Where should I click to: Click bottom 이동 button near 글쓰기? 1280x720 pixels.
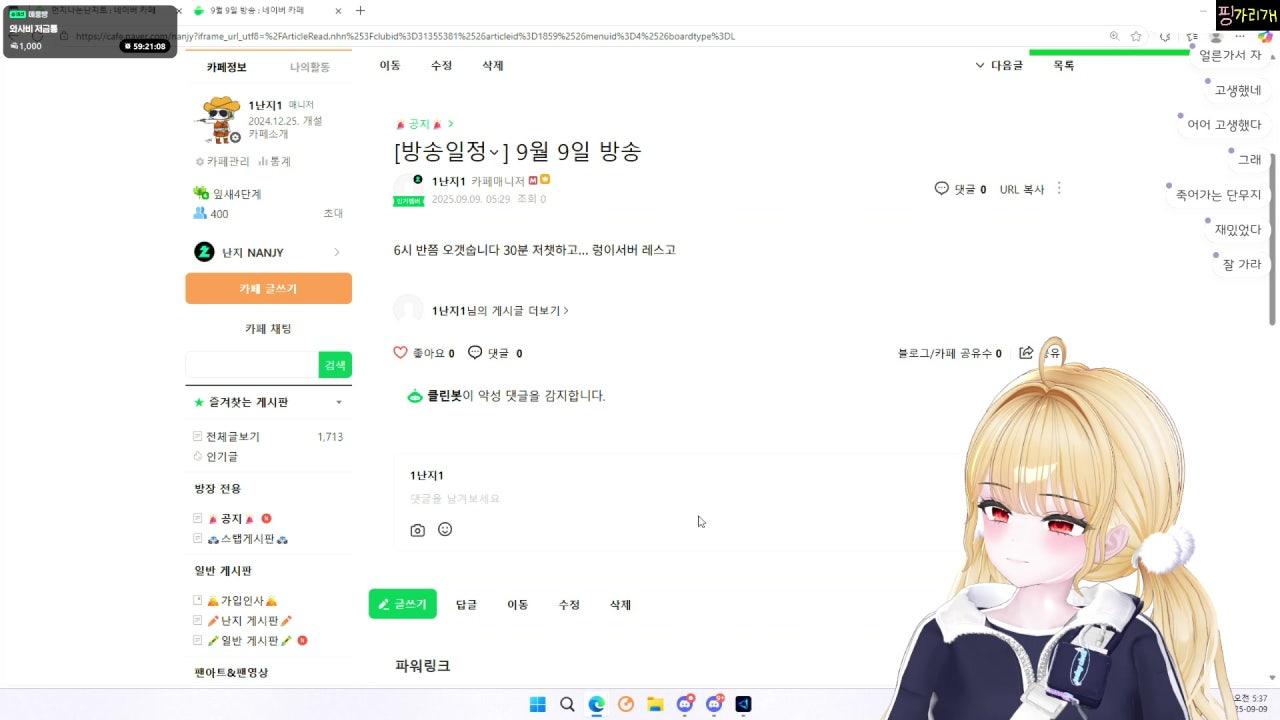coord(517,605)
